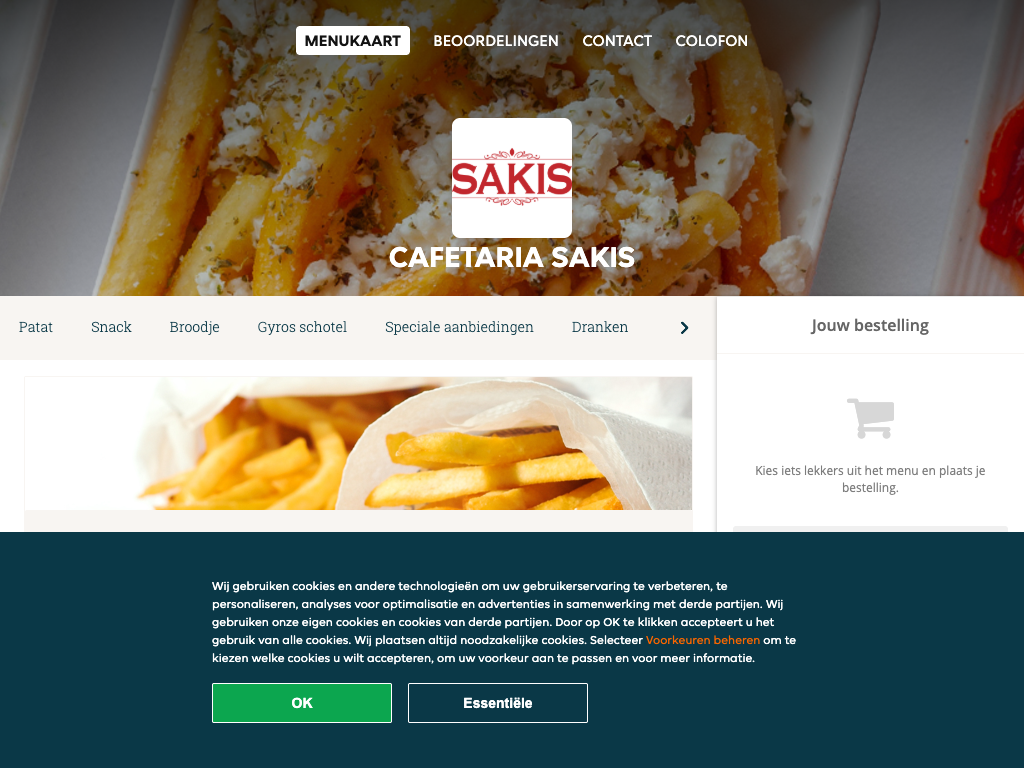
Task: Click the Patat fries banner image
Action: point(358,443)
